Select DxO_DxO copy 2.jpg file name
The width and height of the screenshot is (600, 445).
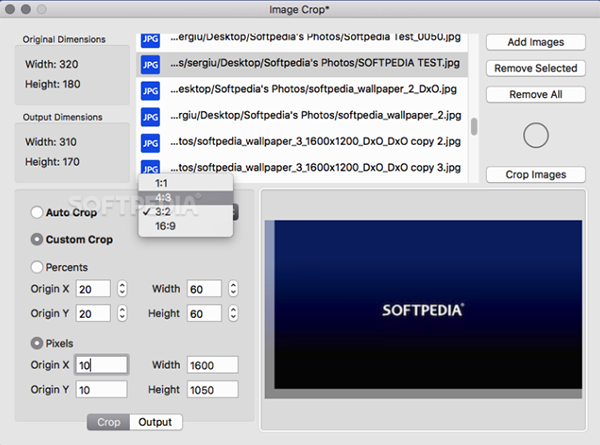click(x=315, y=142)
